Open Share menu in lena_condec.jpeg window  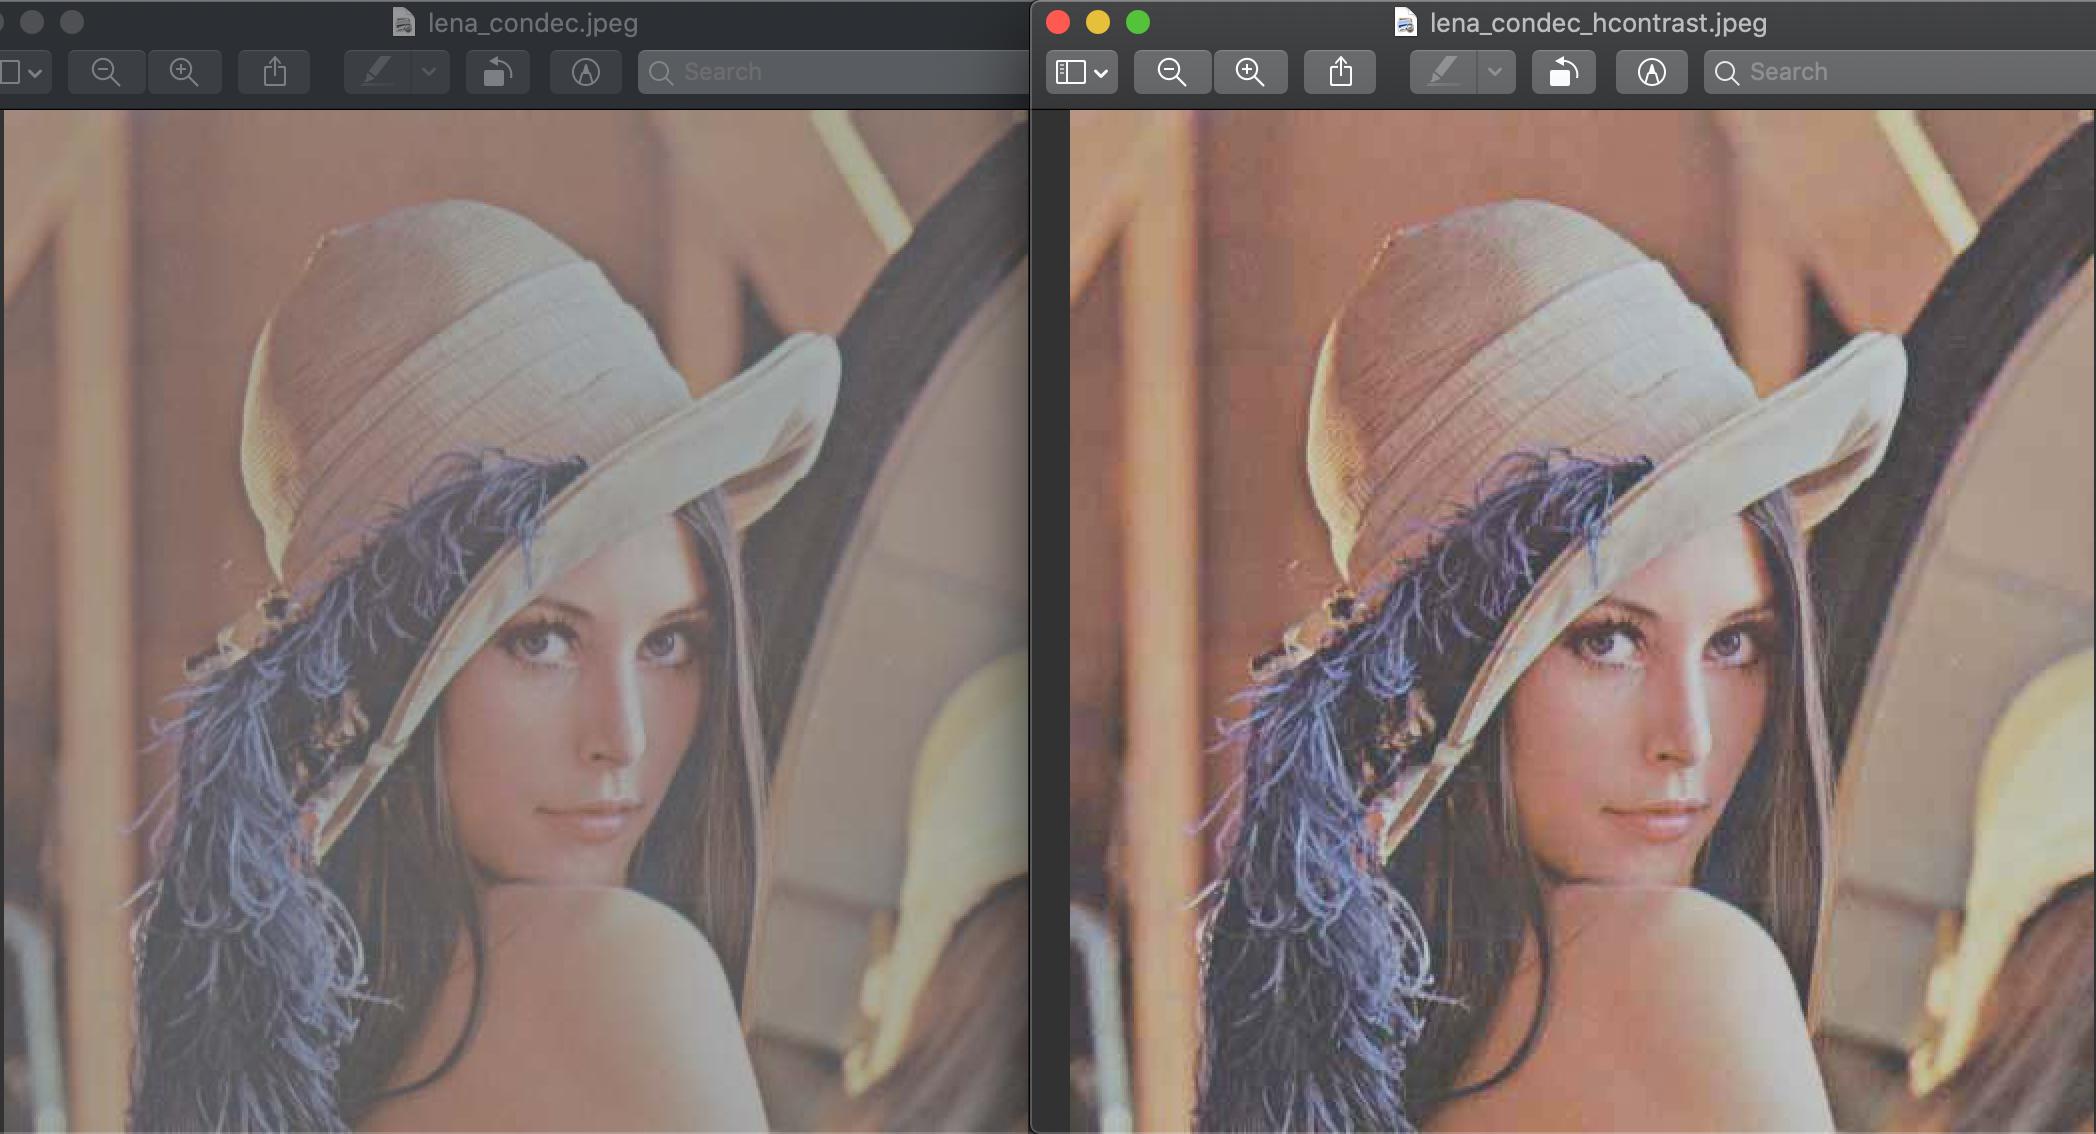[x=274, y=72]
